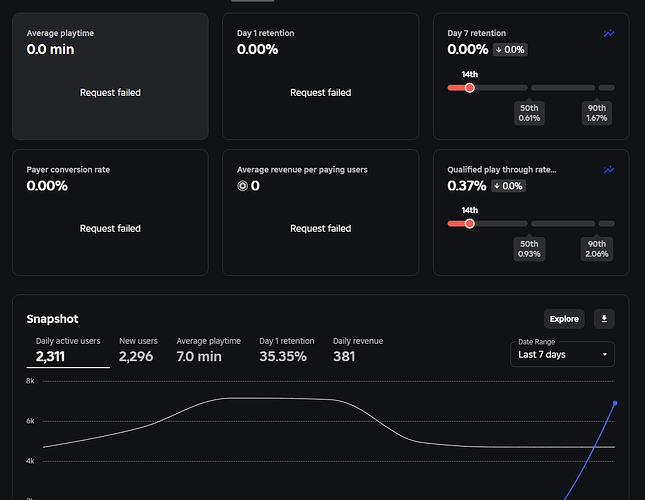Click the down arrow badge beside 0.37%
645x500 pixels.
[x=508, y=186]
